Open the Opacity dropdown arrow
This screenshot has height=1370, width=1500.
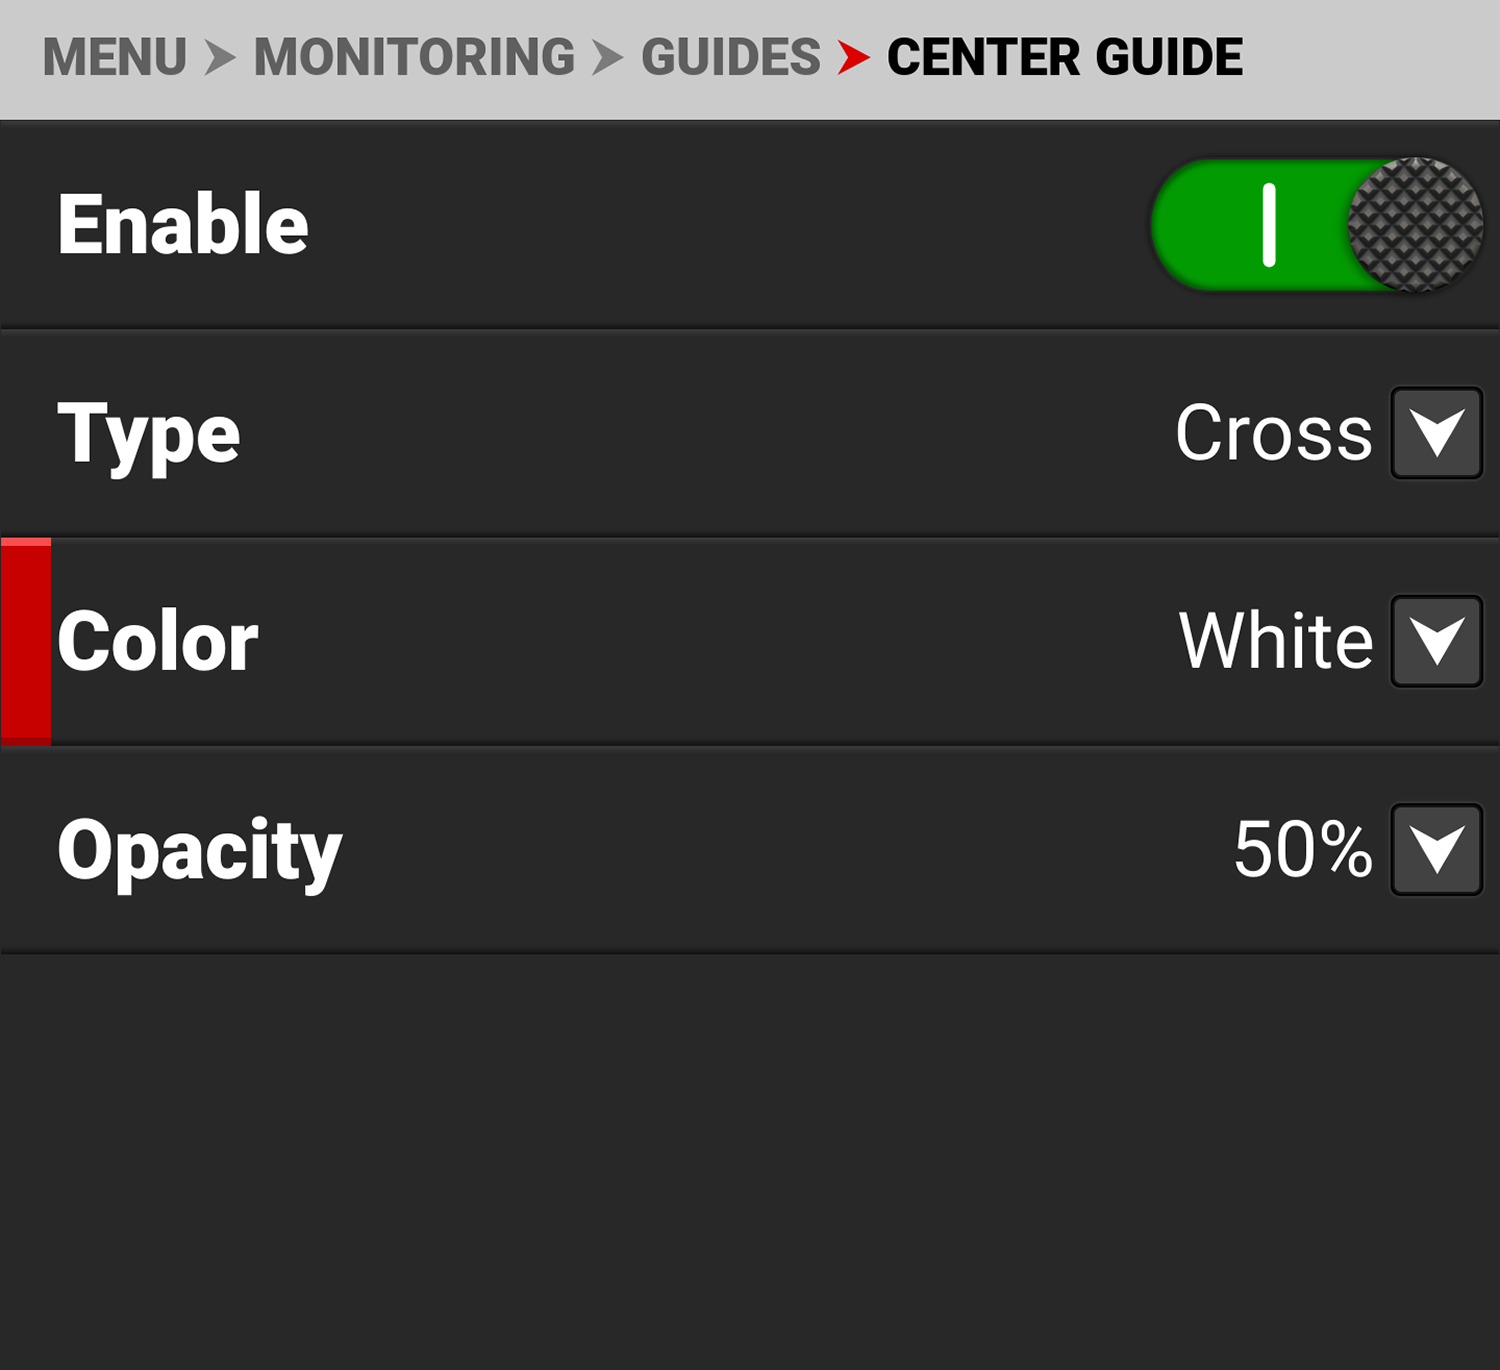pyautogui.click(x=1436, y=849)
